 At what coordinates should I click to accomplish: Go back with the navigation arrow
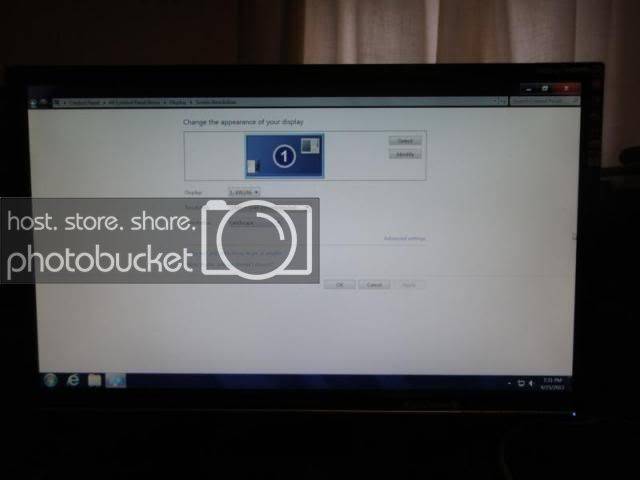click(33, 102)
